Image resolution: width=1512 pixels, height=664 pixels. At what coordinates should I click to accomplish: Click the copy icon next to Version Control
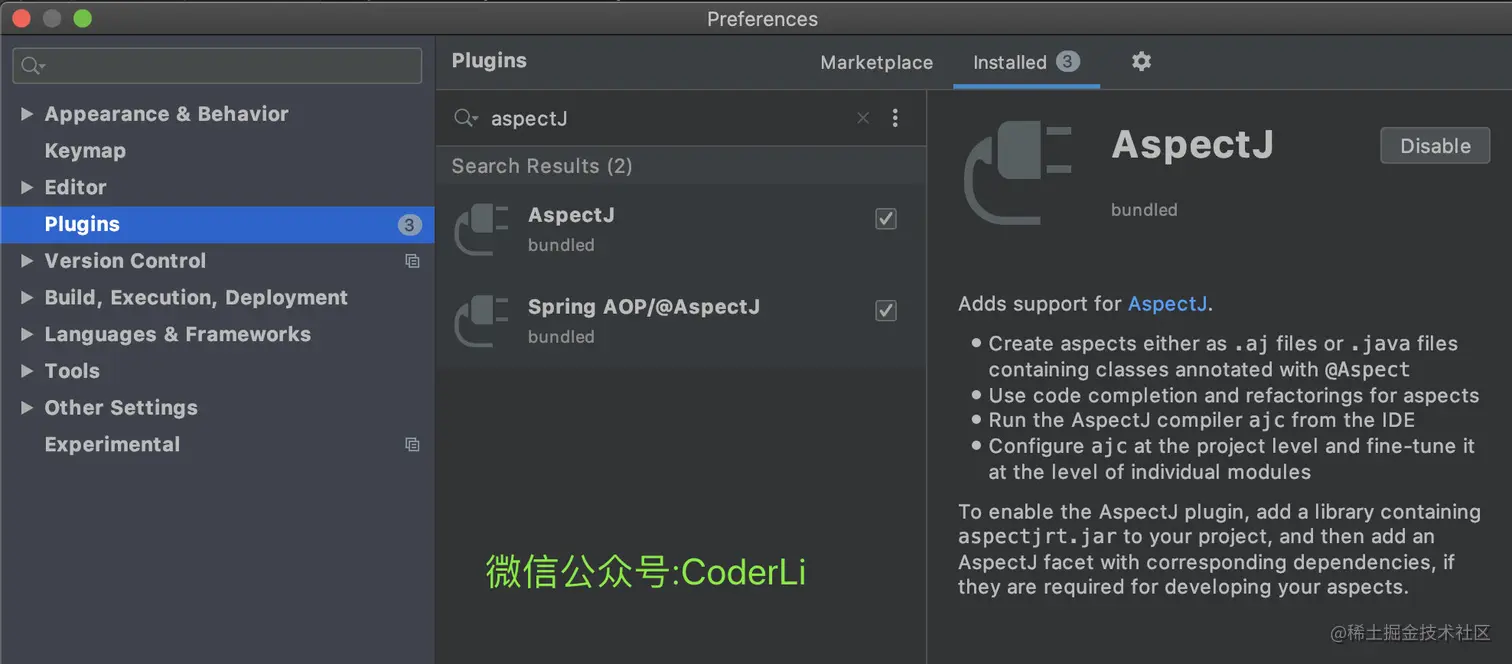click(412, 260)
